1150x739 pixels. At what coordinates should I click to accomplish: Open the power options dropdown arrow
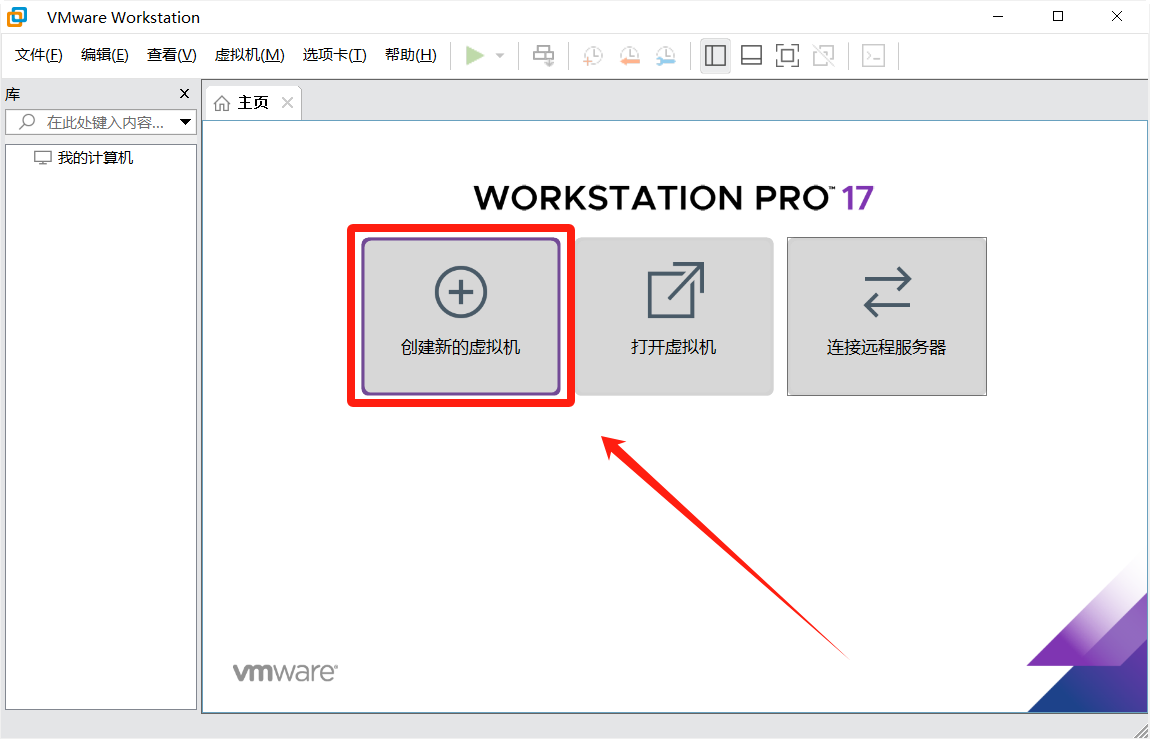(500, 56)
